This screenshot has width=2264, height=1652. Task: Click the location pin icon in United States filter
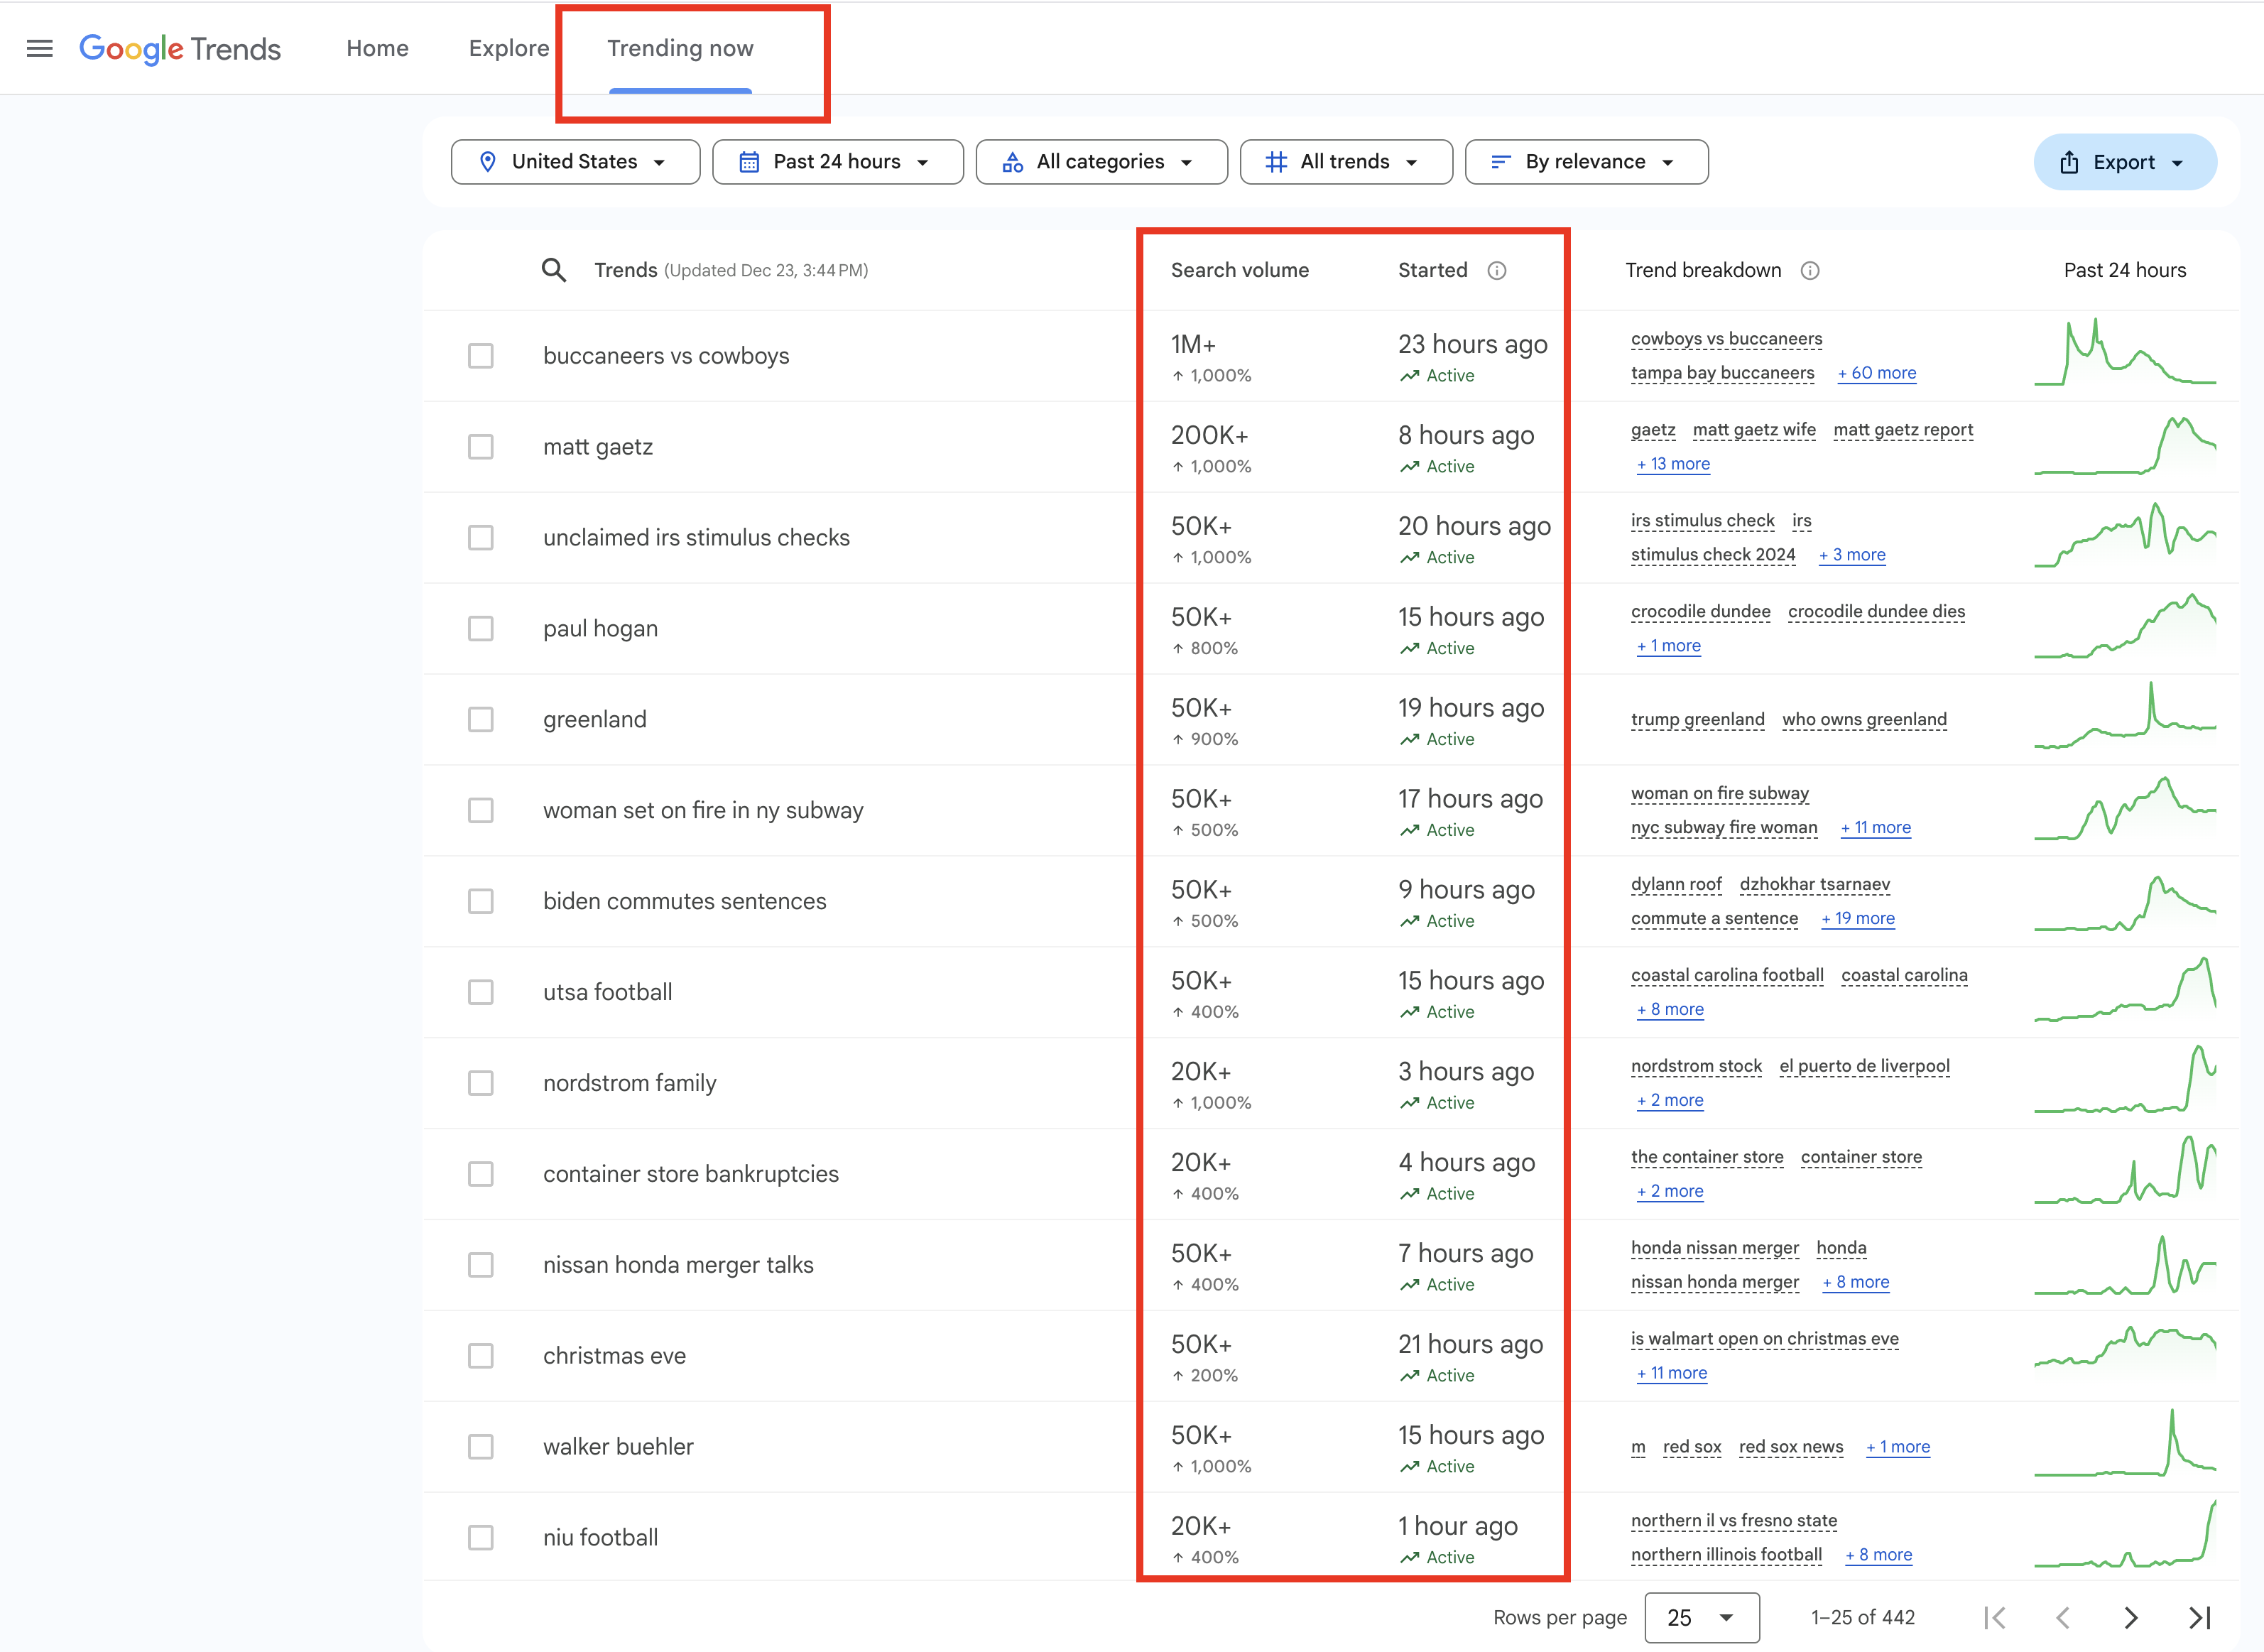click(x=488, y=162)
